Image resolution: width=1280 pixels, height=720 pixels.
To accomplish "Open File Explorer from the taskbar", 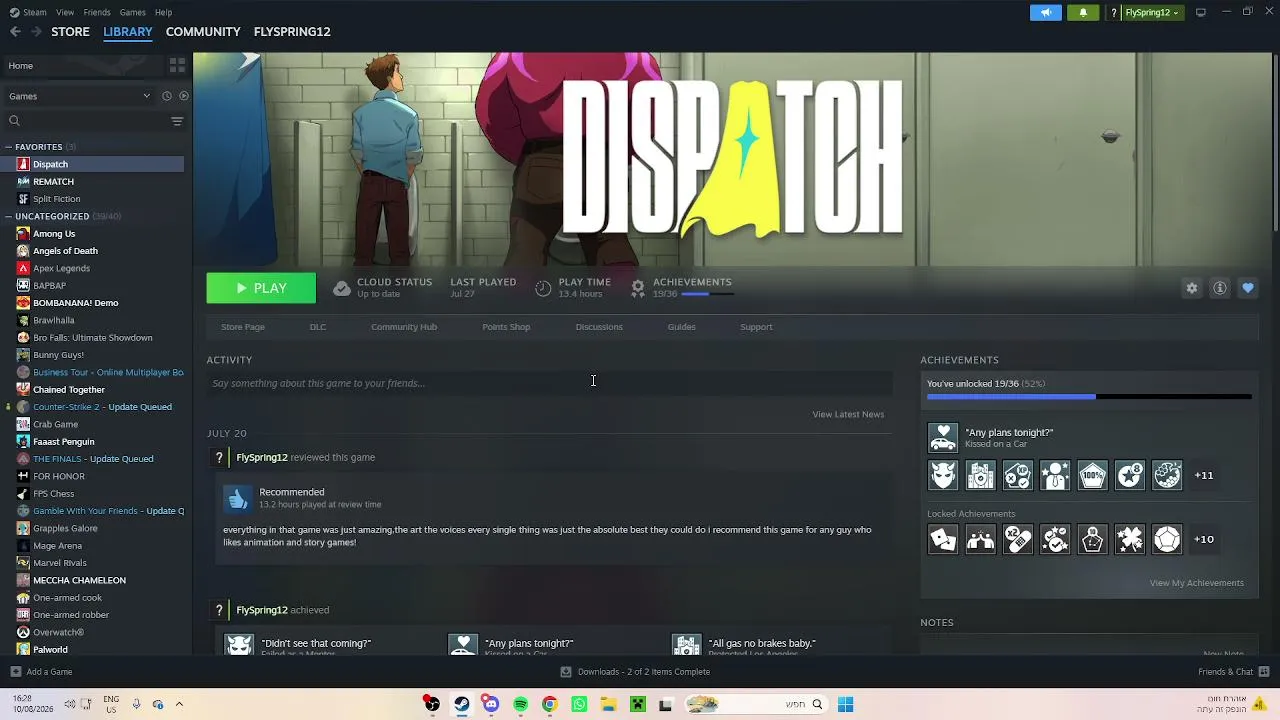I will point(608,704).
